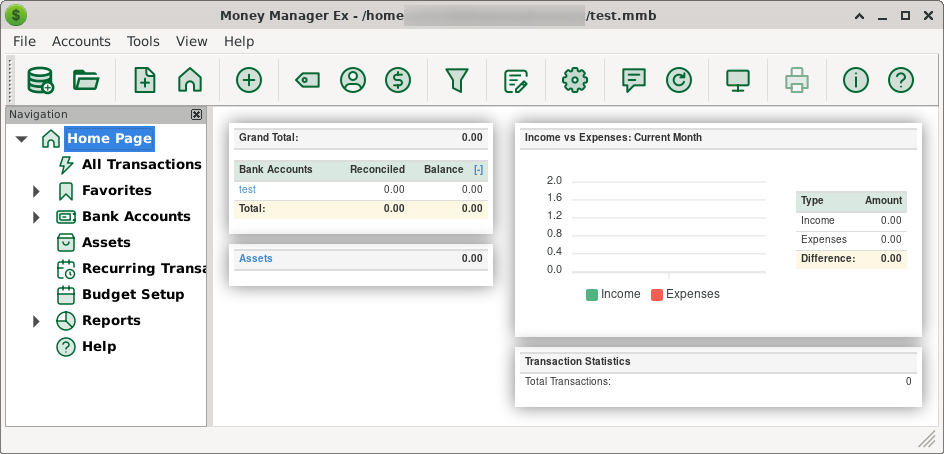
Task: Select Help in navigation tree
Action: coord(99,347)
